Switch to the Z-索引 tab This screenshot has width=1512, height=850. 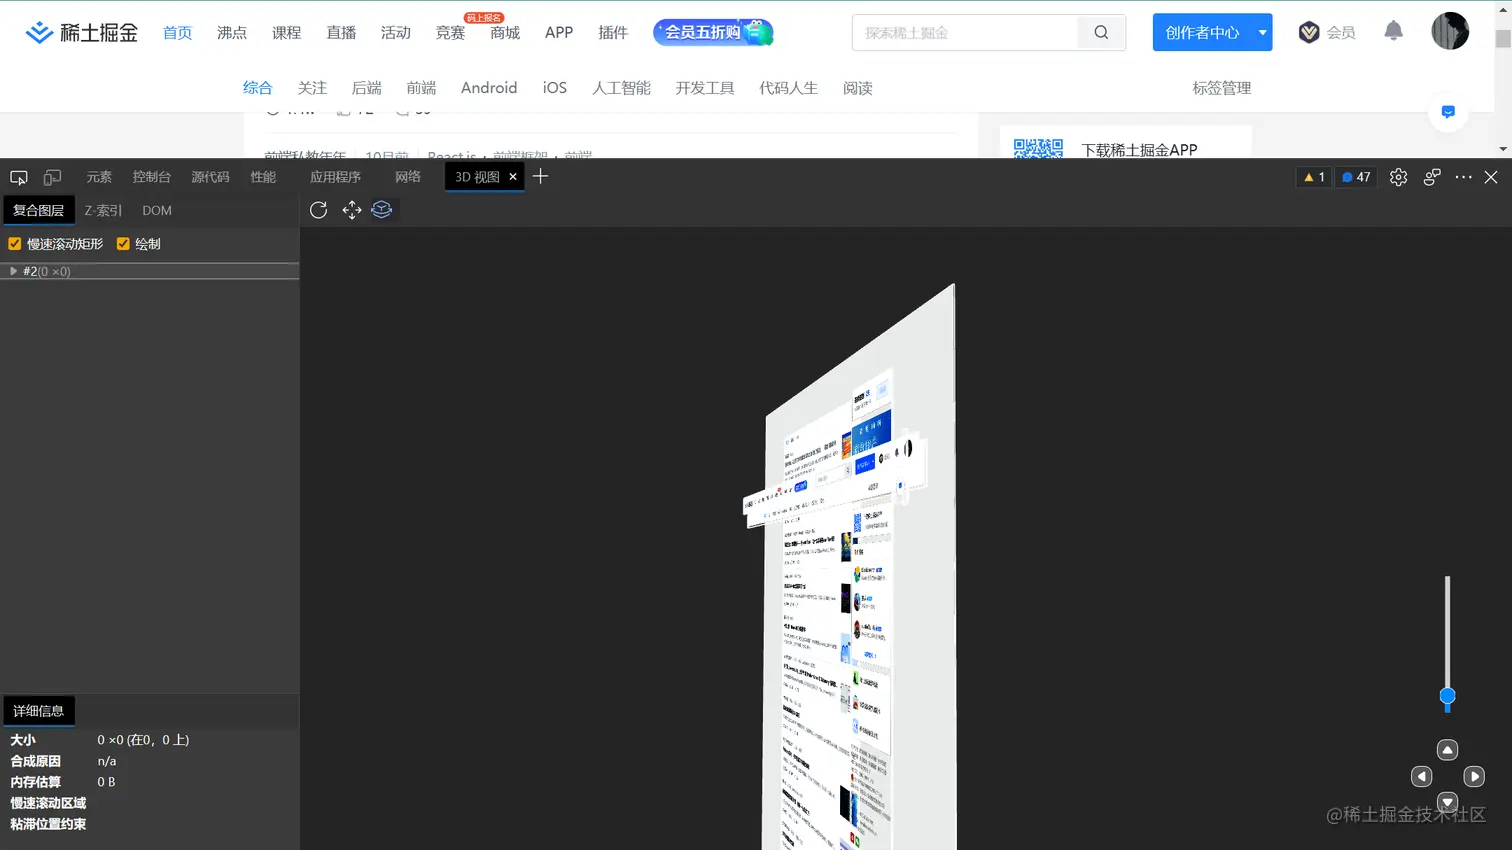[x=102, y=210]
